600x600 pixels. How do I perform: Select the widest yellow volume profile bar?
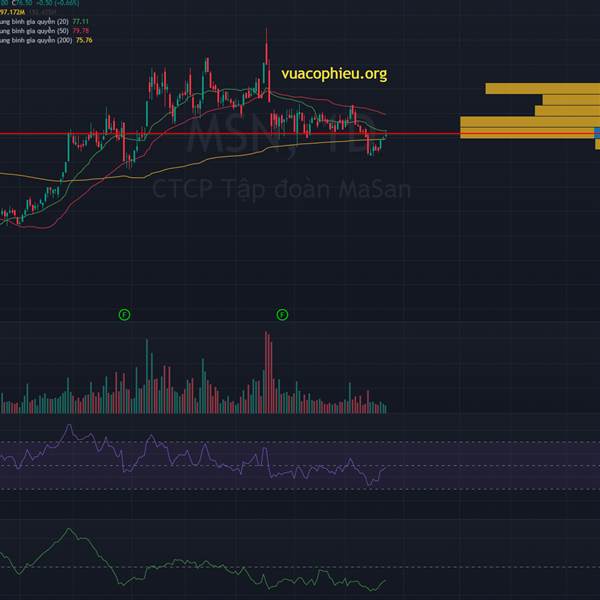point(530,122)
